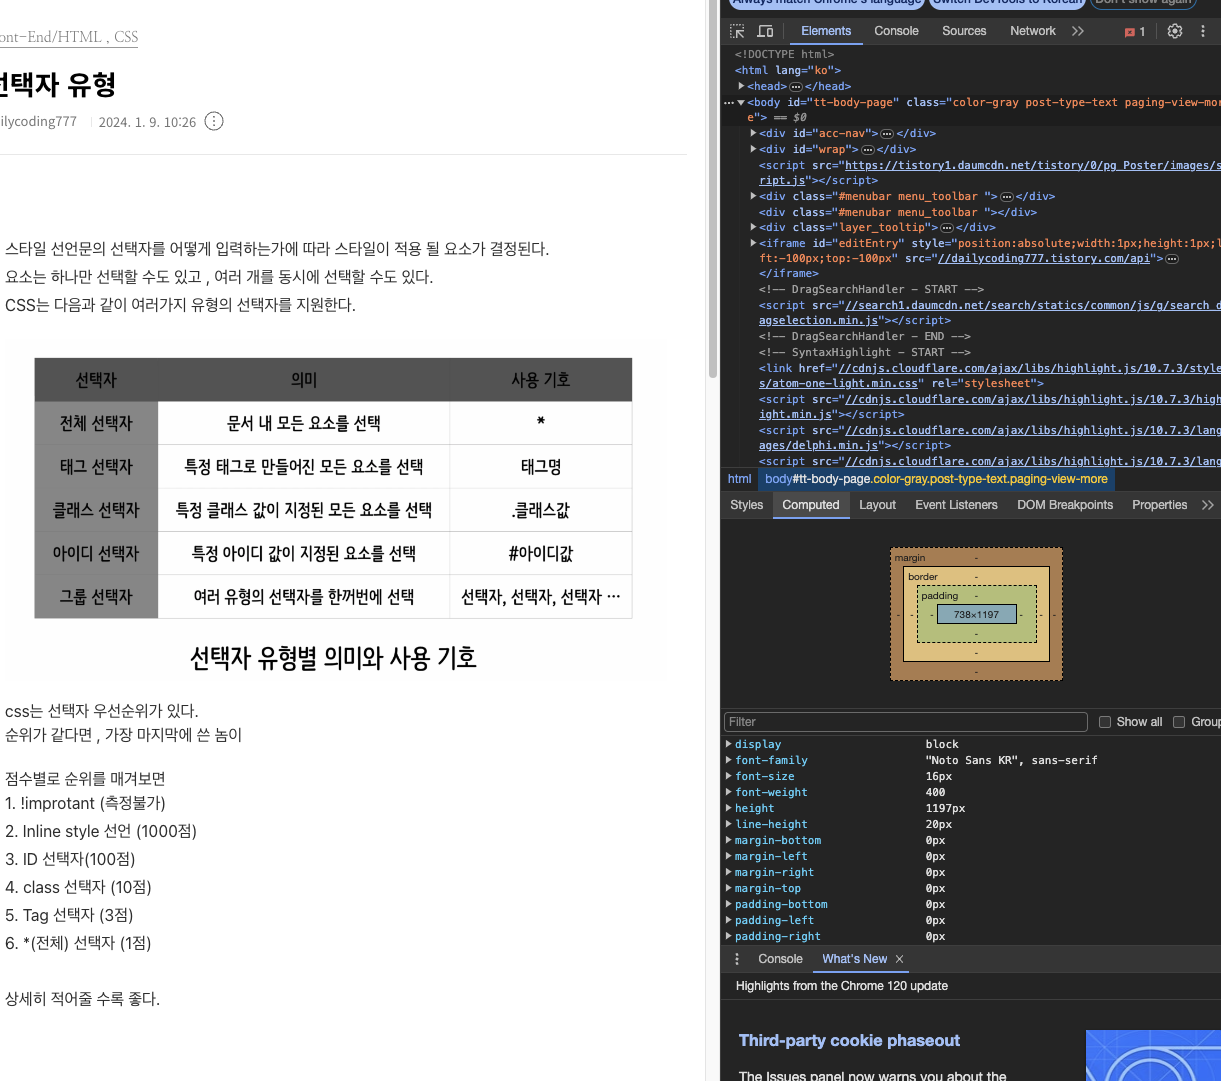Click the 738×1197 content box in box model
Viewport: 1221px width, 1081px height.
point(976,614)
